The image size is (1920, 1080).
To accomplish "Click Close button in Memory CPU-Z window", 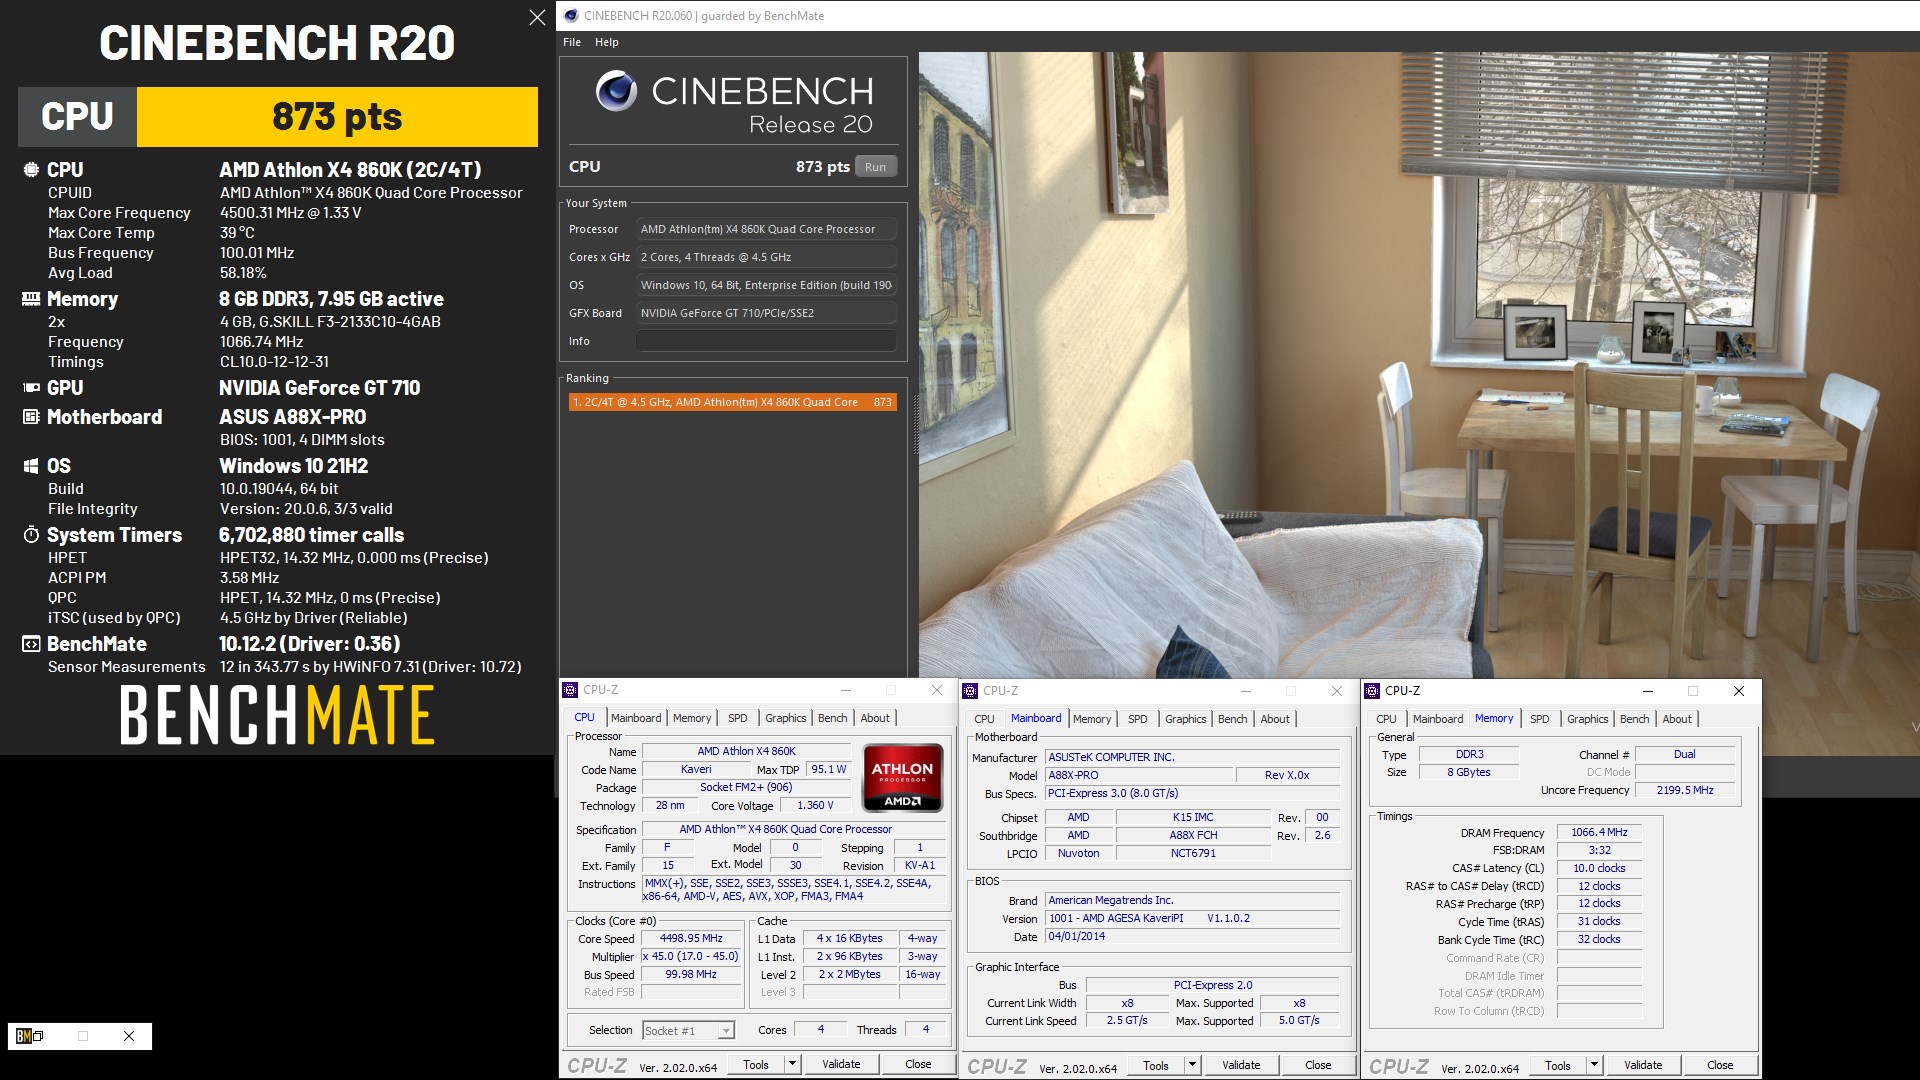I will click(1720, 1065).
